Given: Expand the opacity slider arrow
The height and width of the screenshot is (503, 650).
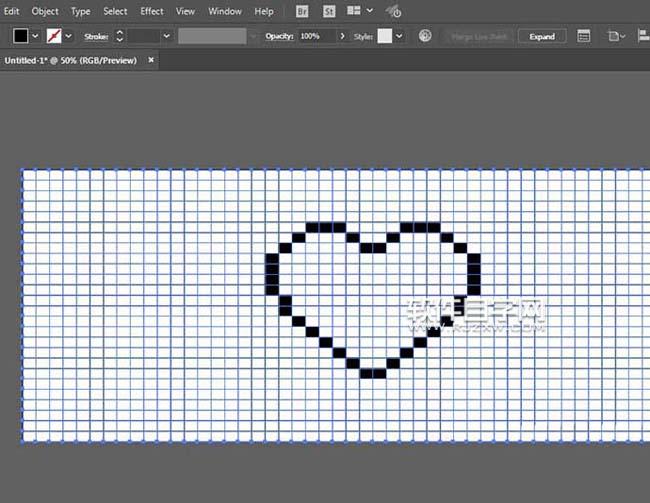Looking at the screenshot, I should coord(343,36).
